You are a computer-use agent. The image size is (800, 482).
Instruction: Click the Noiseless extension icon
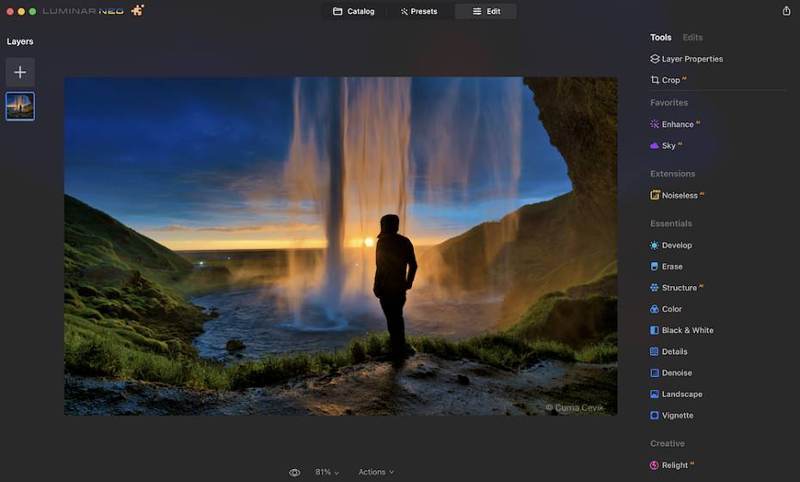coord(655,195)
